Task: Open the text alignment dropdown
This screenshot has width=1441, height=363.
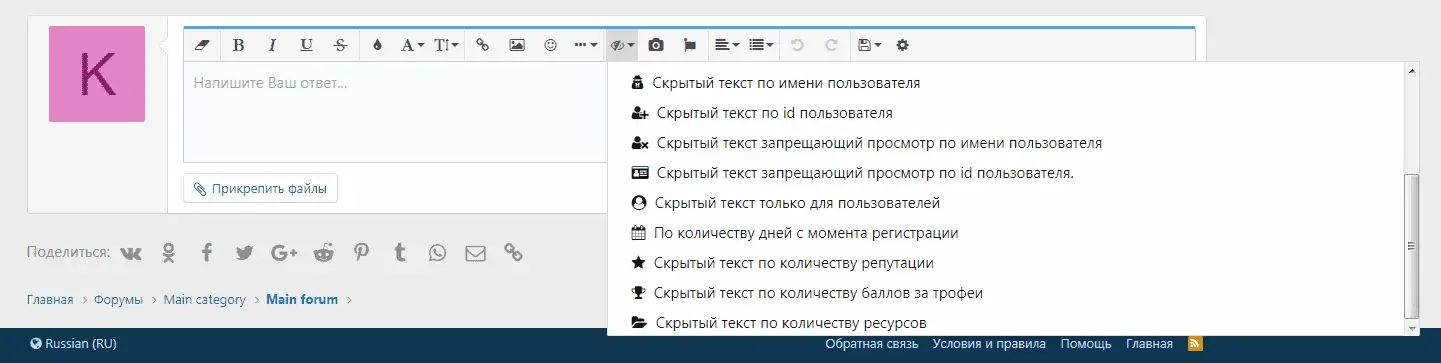Action: pos(726,45)
